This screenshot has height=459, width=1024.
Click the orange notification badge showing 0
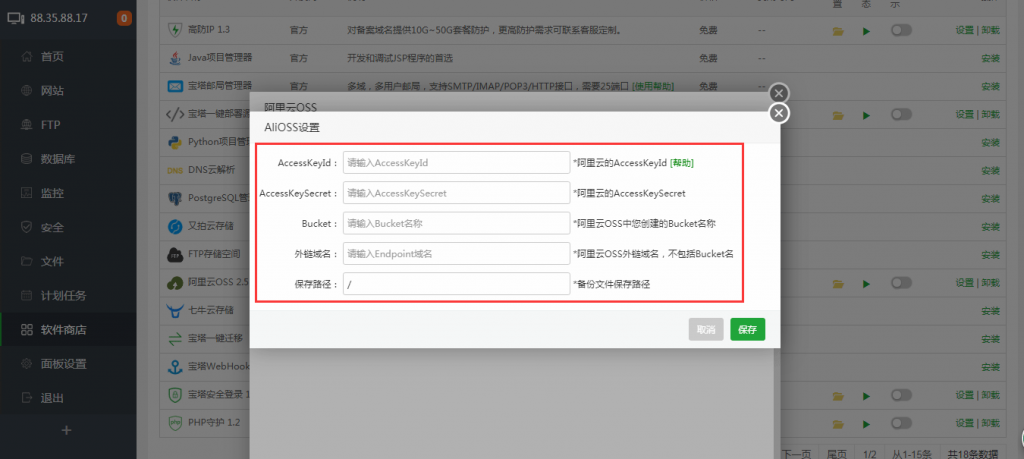click(124, 18)
